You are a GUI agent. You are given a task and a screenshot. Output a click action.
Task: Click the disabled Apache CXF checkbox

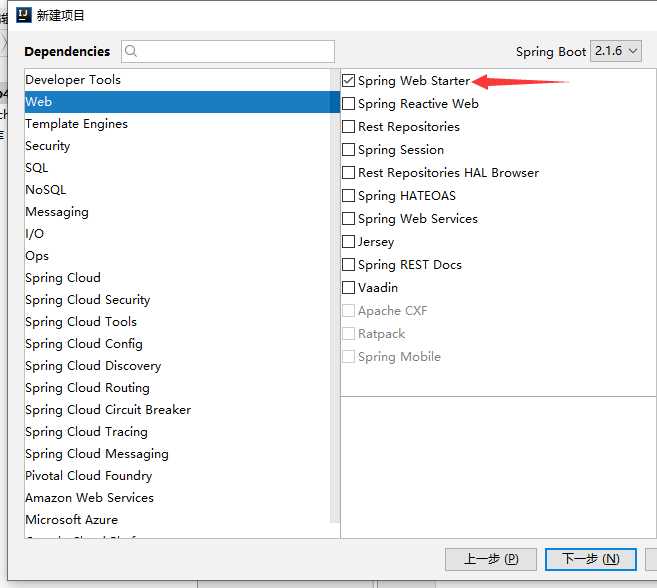349,311
